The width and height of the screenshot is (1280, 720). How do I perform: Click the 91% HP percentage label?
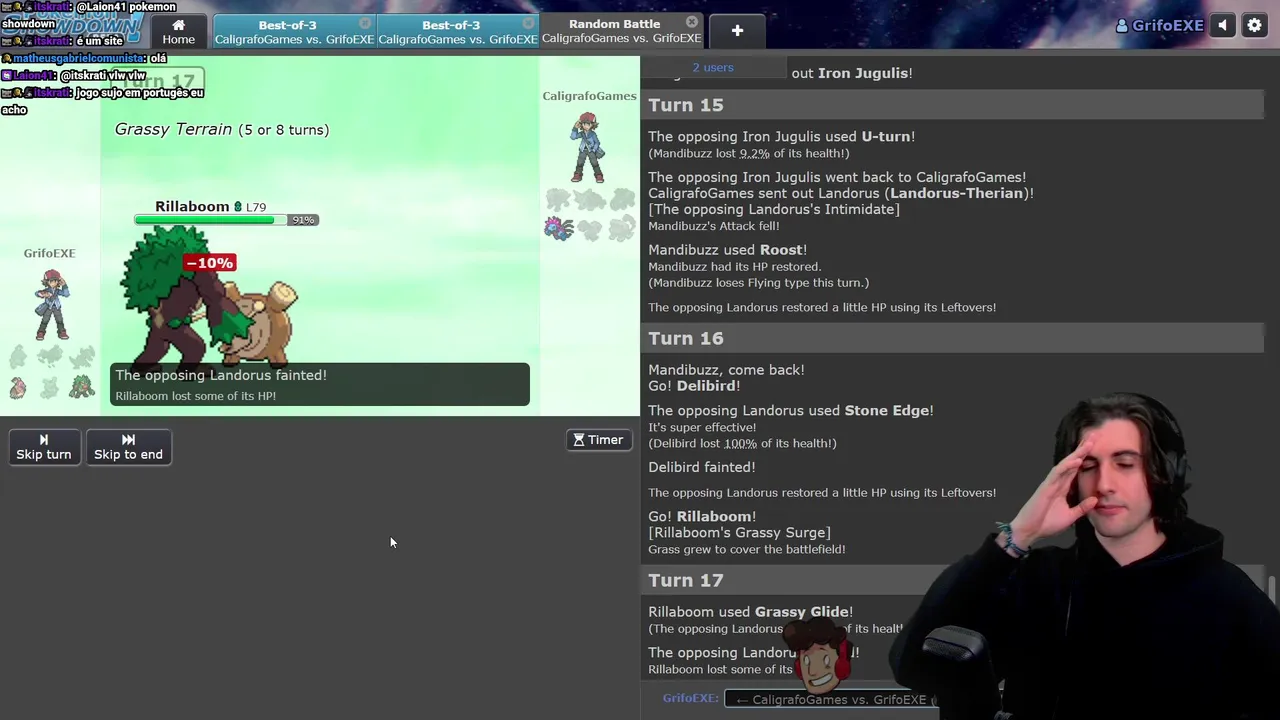pos(303,220)
